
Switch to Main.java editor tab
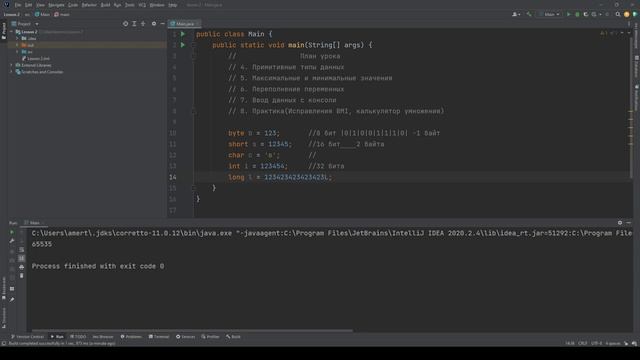click(183, 24)
